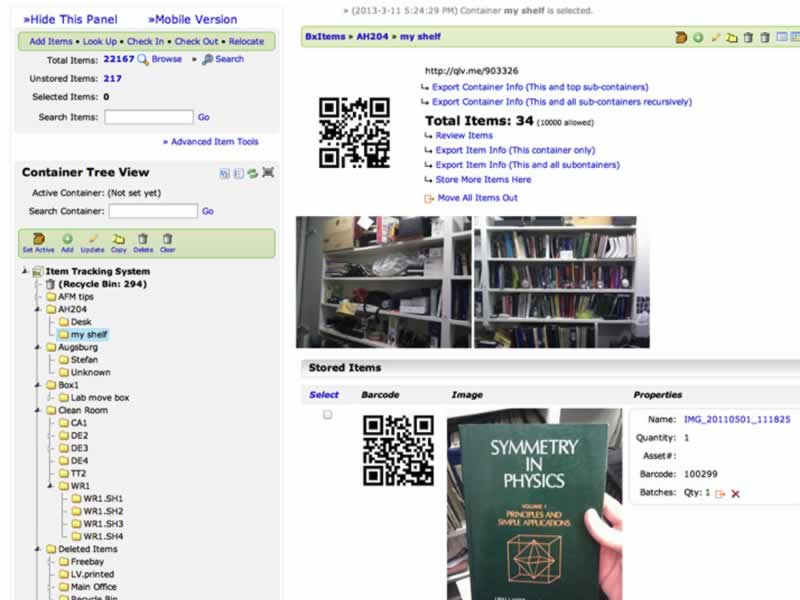Click the red X beside Batches Qty
The image size is (800, 600).
736,494
